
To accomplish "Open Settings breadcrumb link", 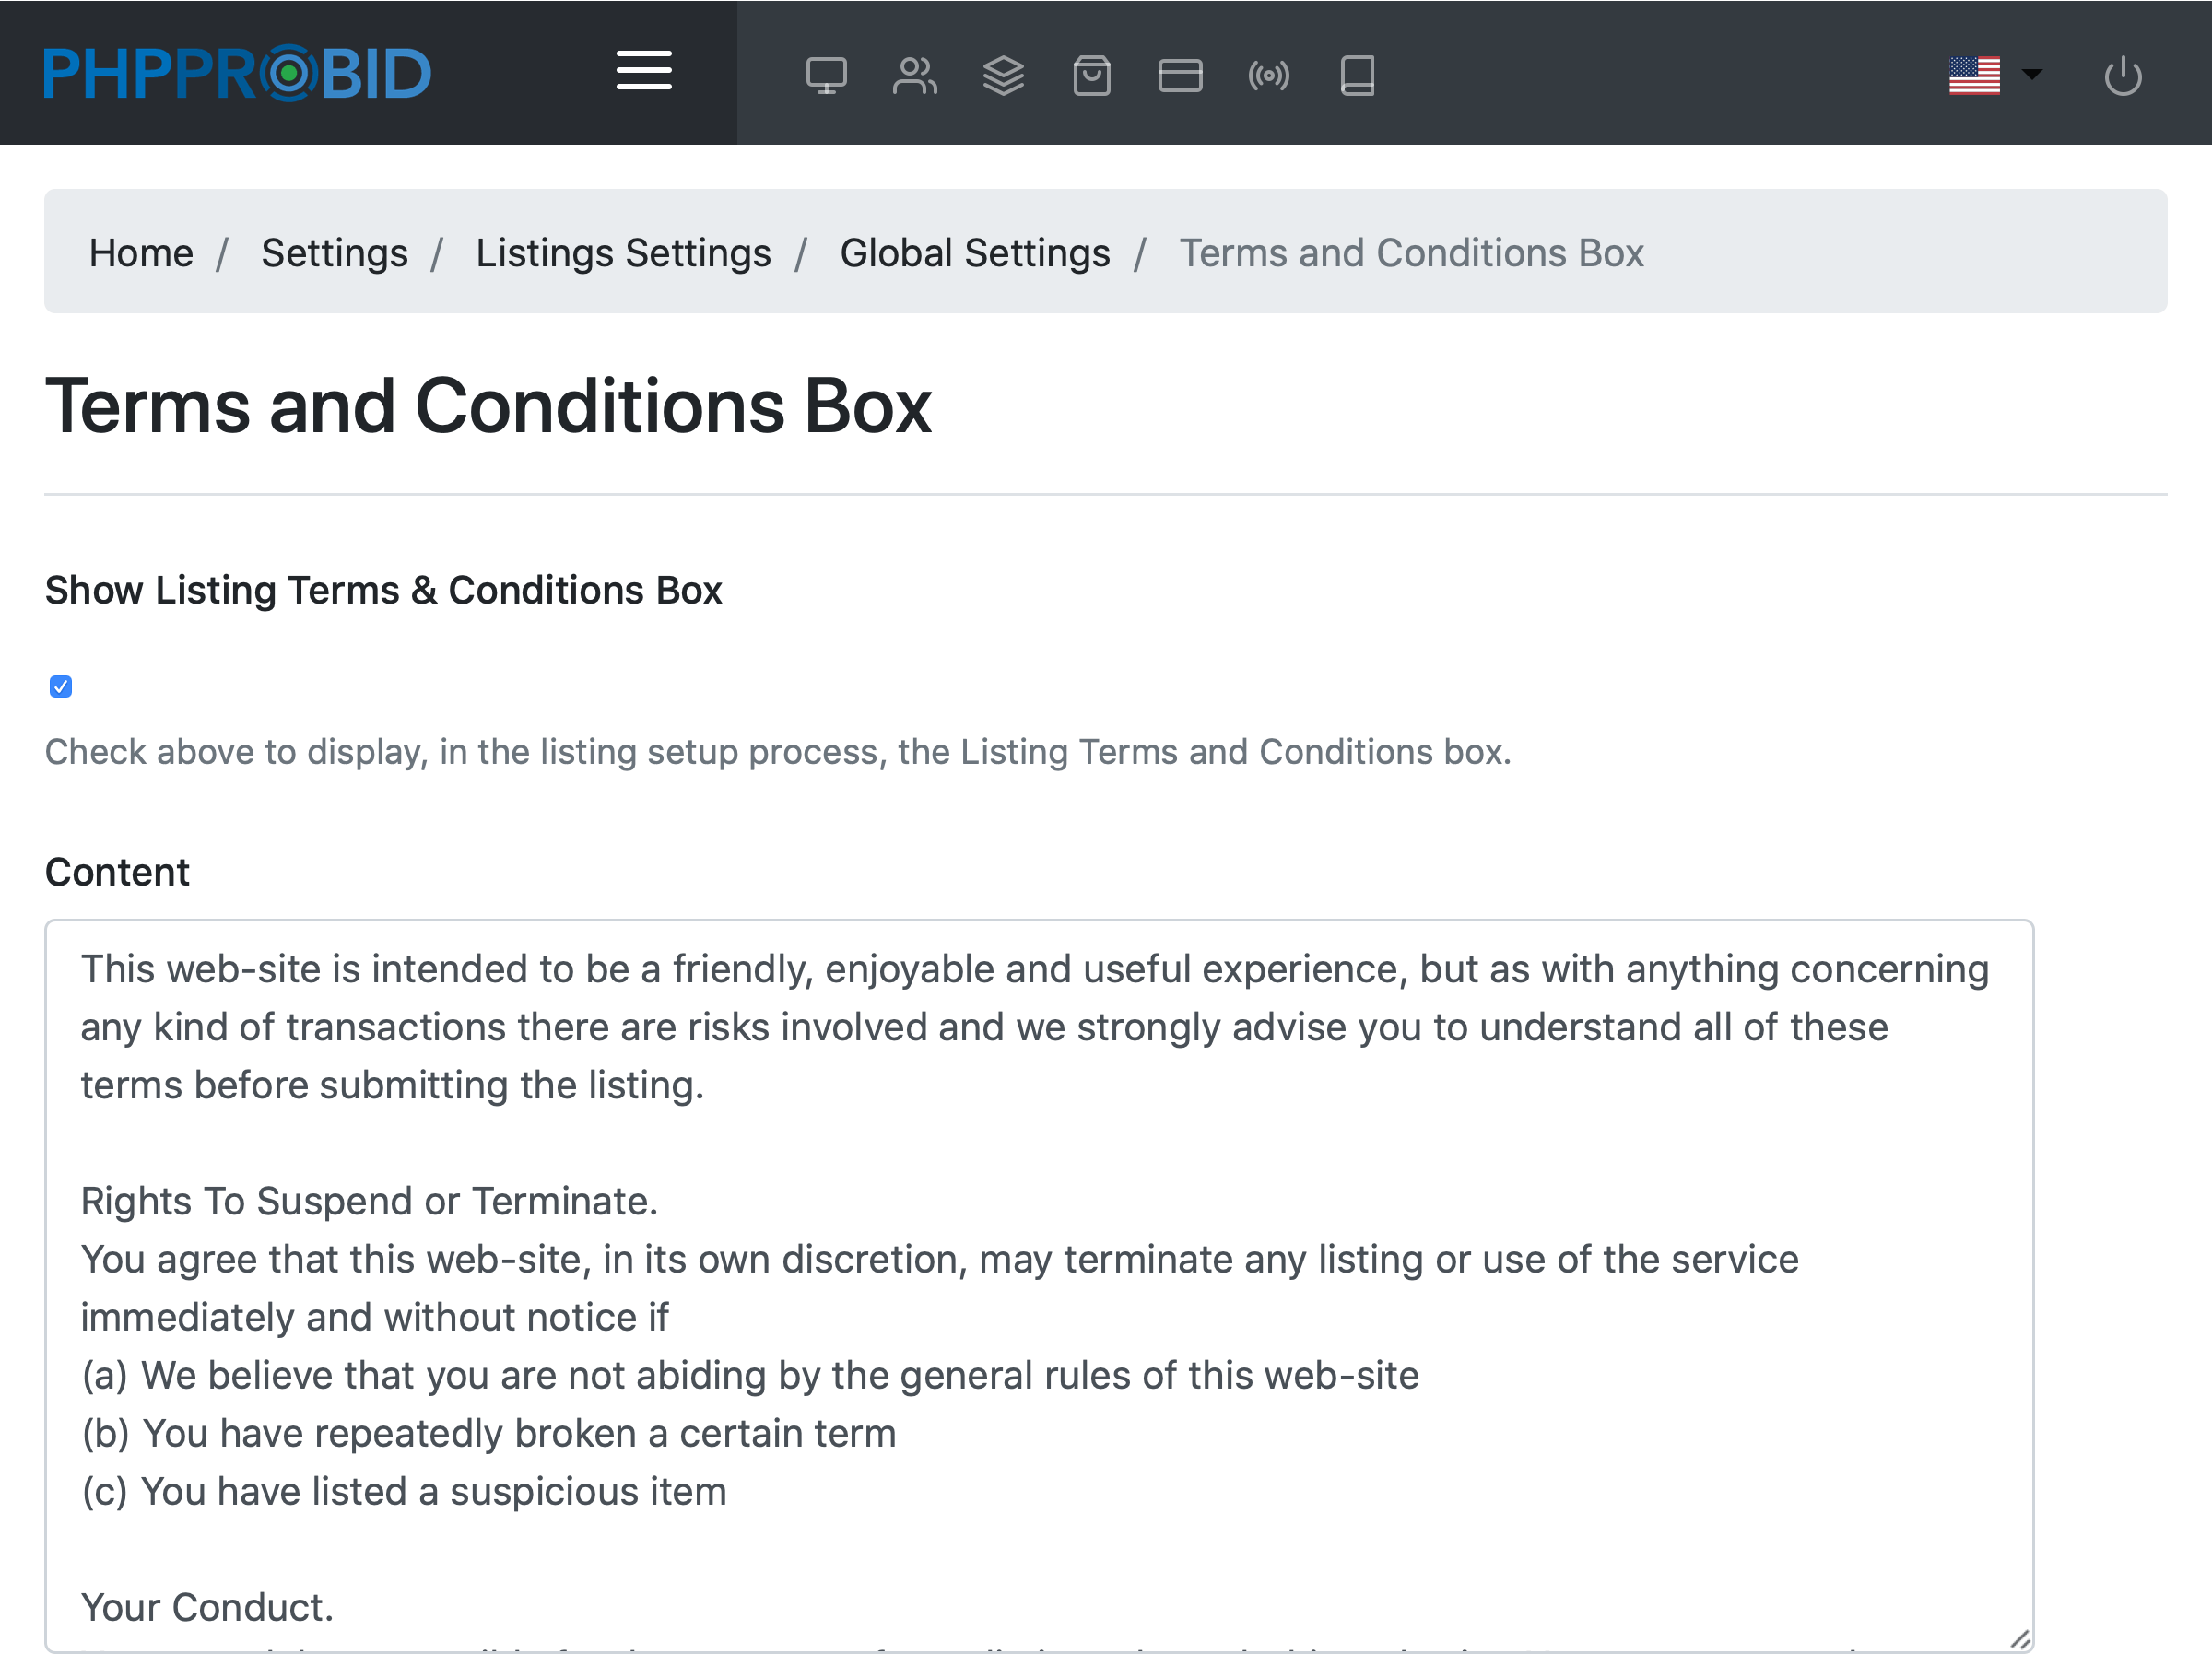I will pos(334,253).
